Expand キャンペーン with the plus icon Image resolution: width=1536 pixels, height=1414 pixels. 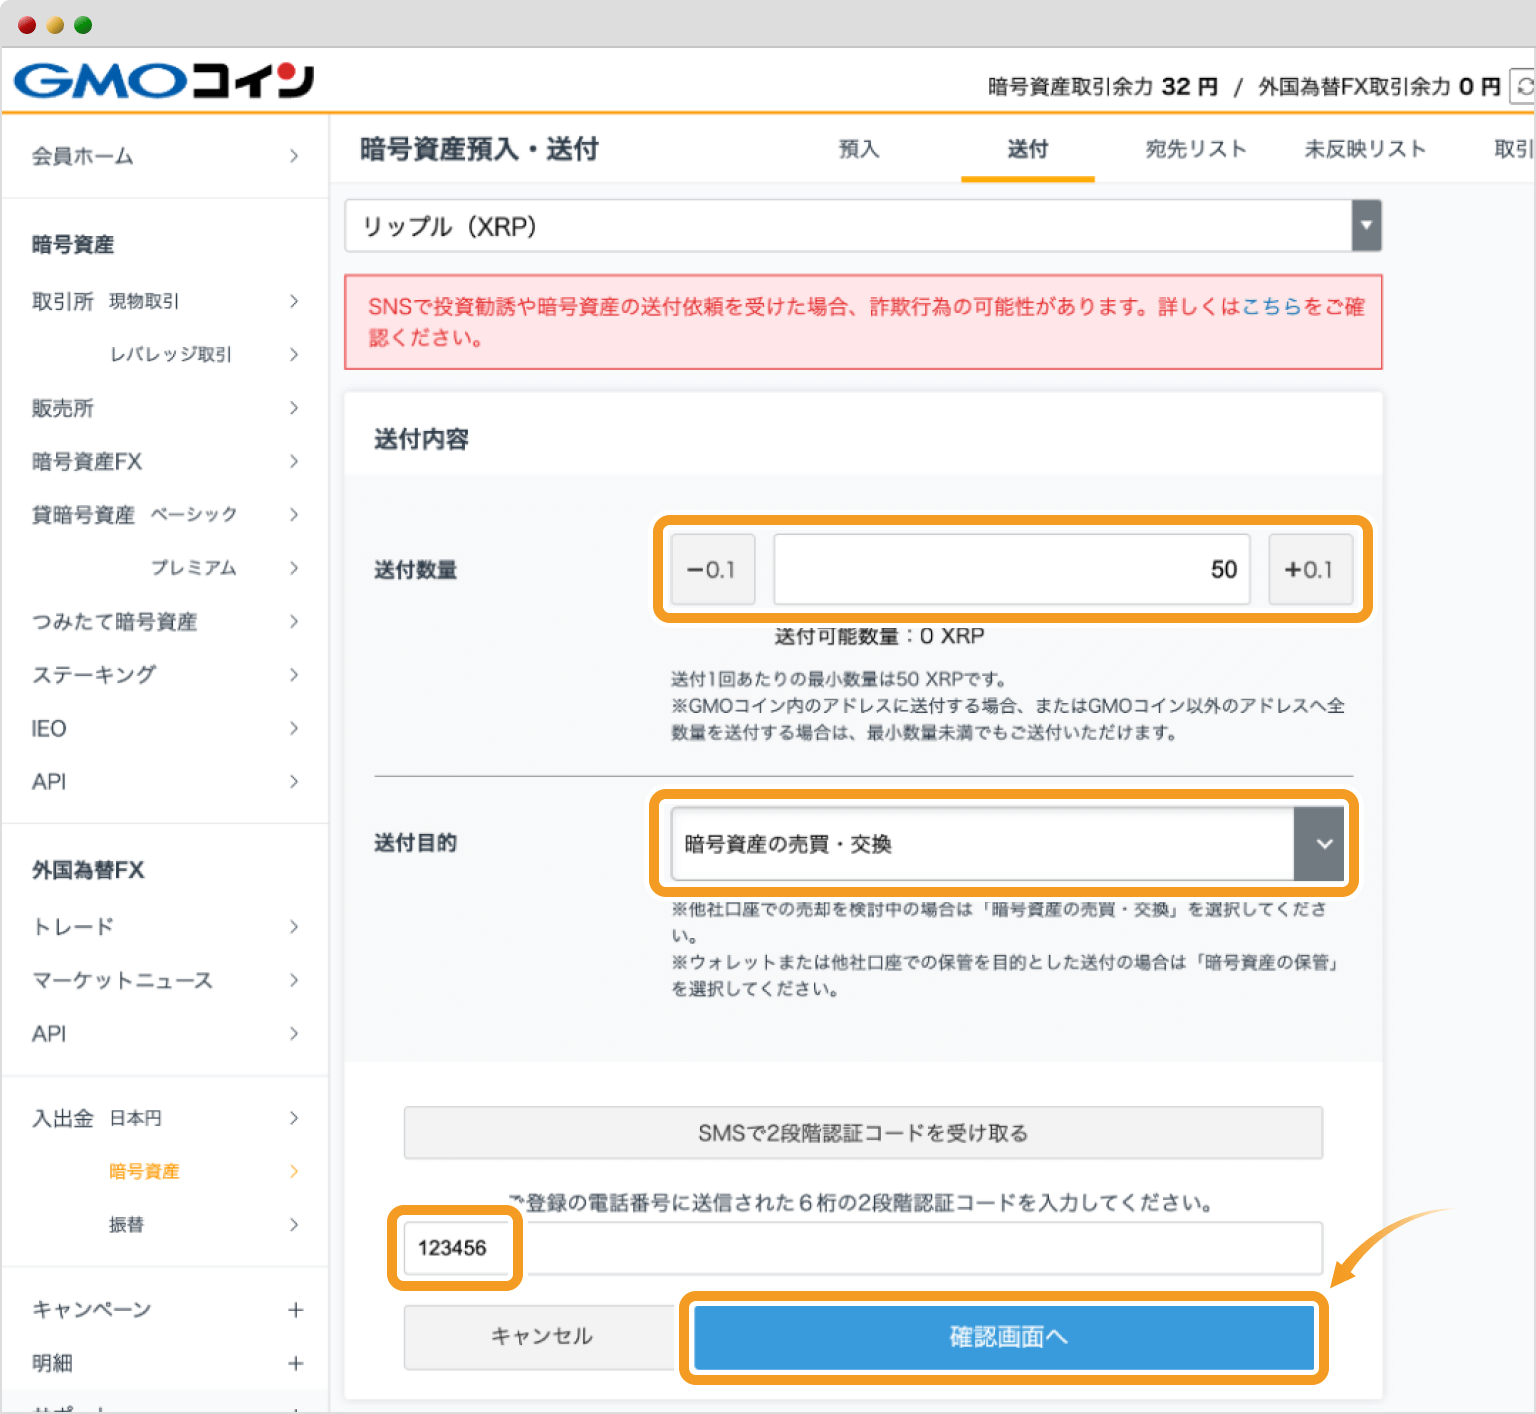[x=295, y=1310]
